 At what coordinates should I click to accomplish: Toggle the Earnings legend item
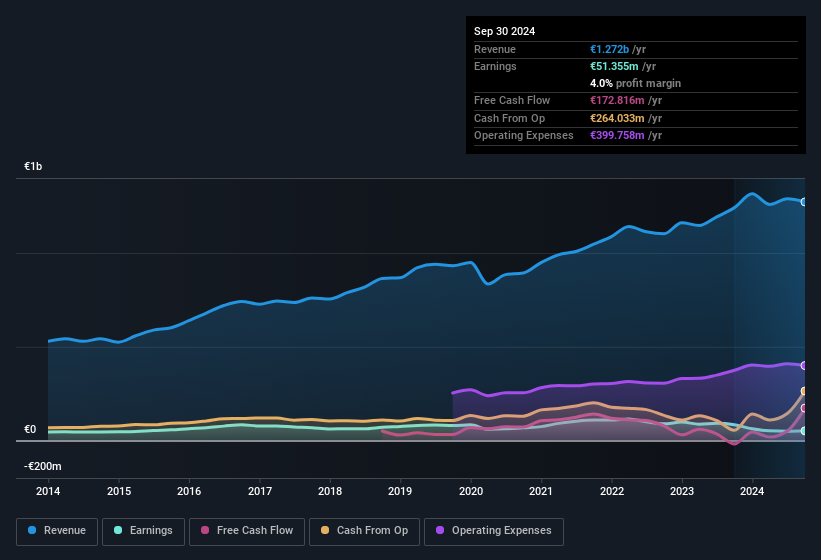(141, 530)
